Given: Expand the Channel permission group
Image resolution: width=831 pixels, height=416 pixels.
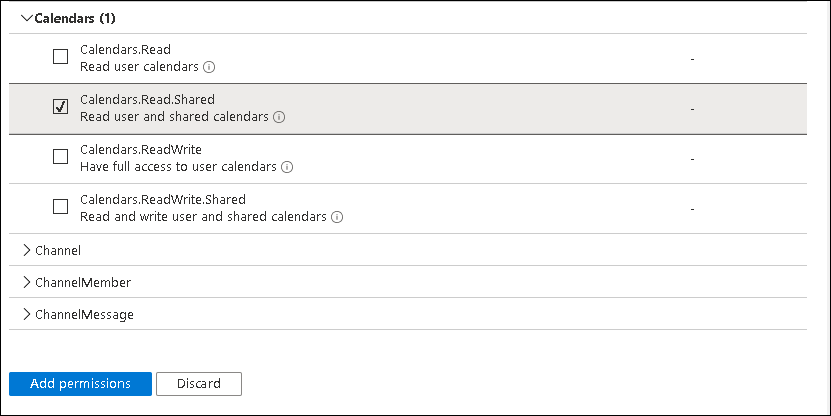Looking at the screenshot, I should [26, 250].
